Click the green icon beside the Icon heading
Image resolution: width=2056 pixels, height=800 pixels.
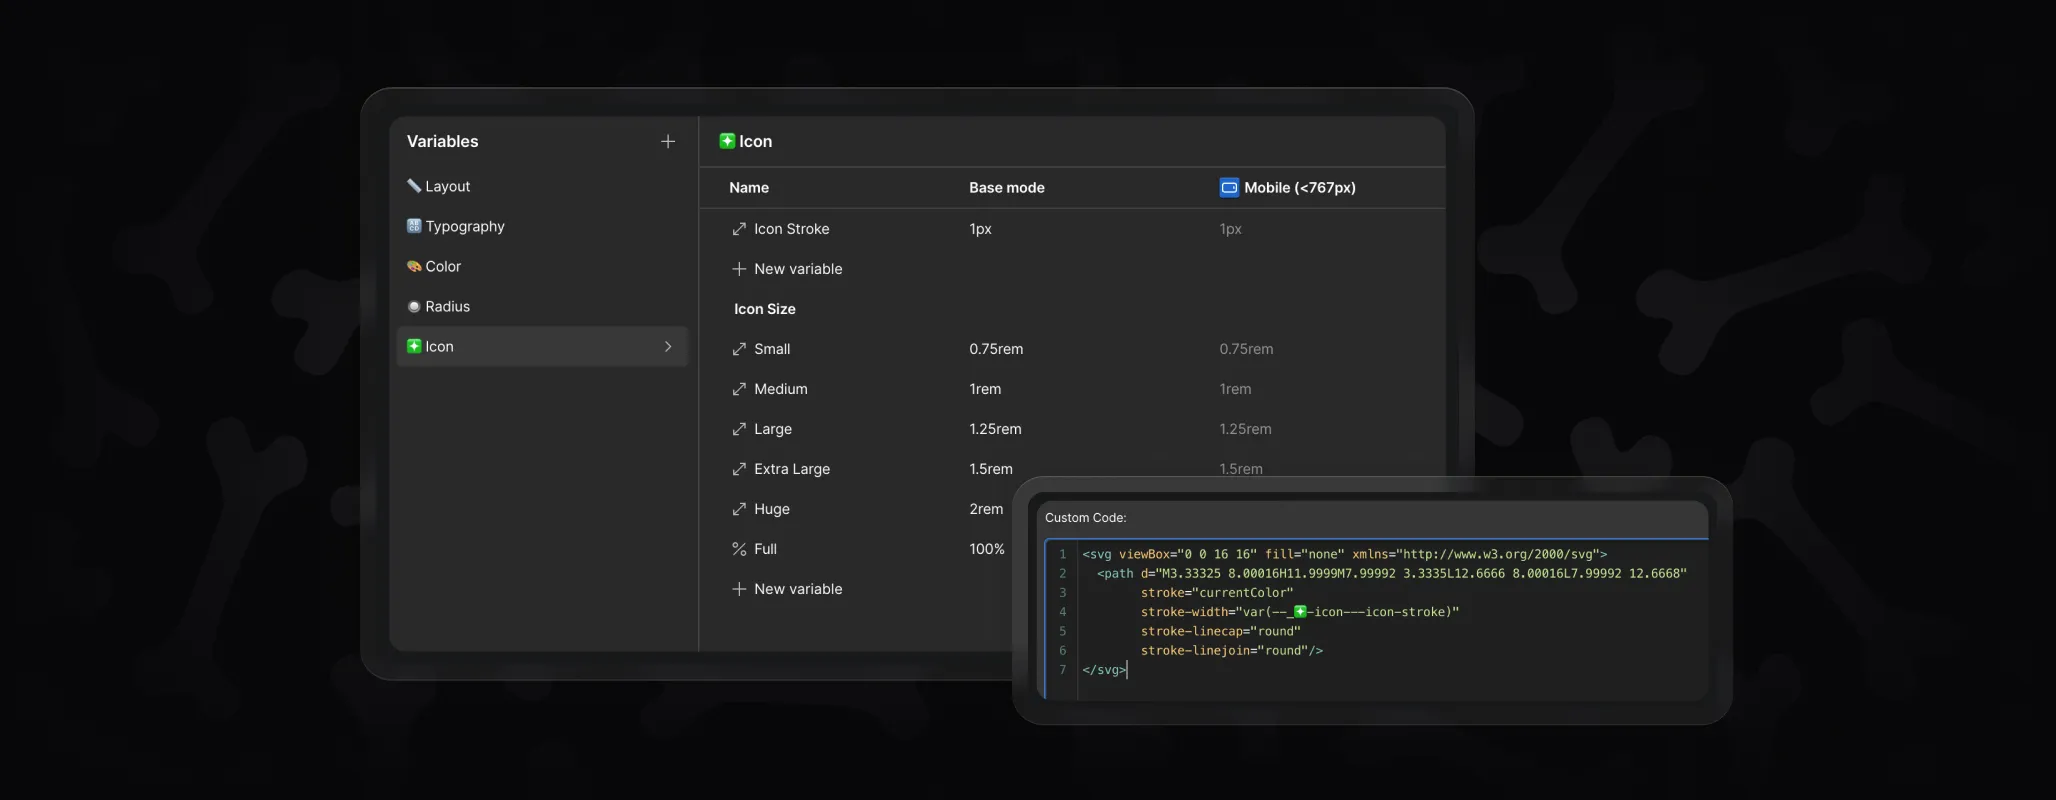(727, 141)
